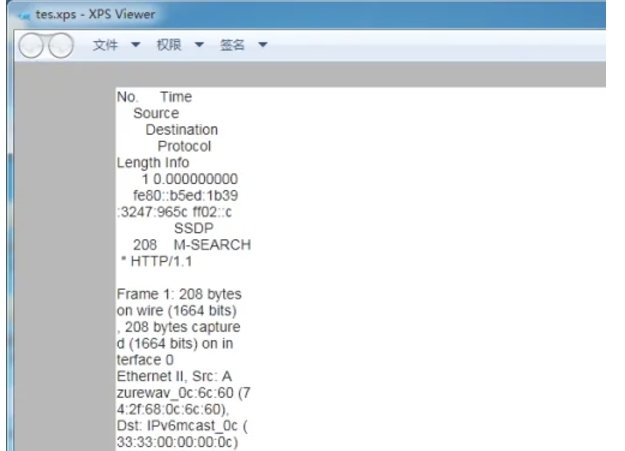Click the "terface 0" line
Viewport: 625px width, 451px height.
(x=145, y=360)
